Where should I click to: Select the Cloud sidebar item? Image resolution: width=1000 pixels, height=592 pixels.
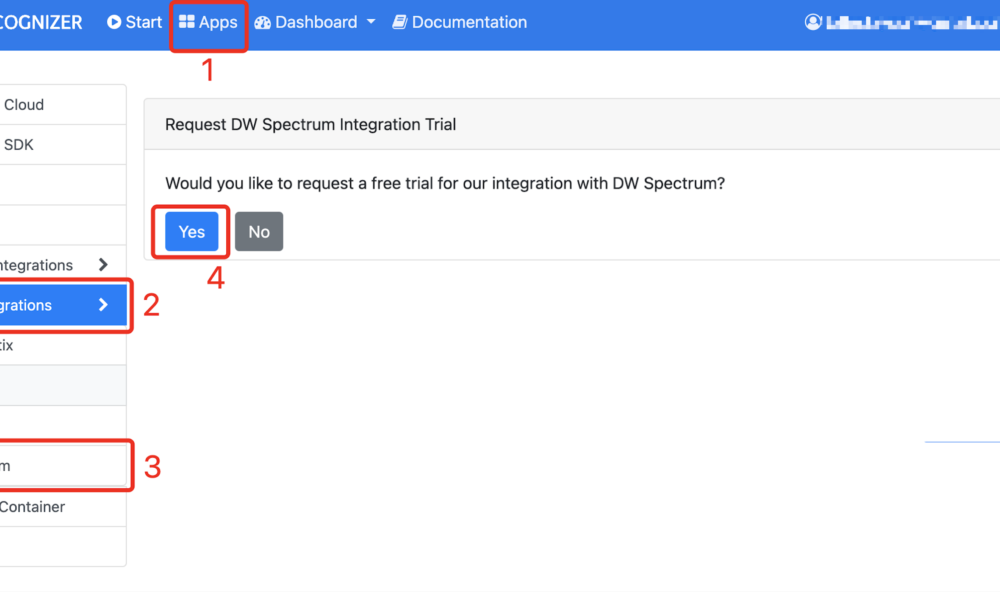[63, 105]
